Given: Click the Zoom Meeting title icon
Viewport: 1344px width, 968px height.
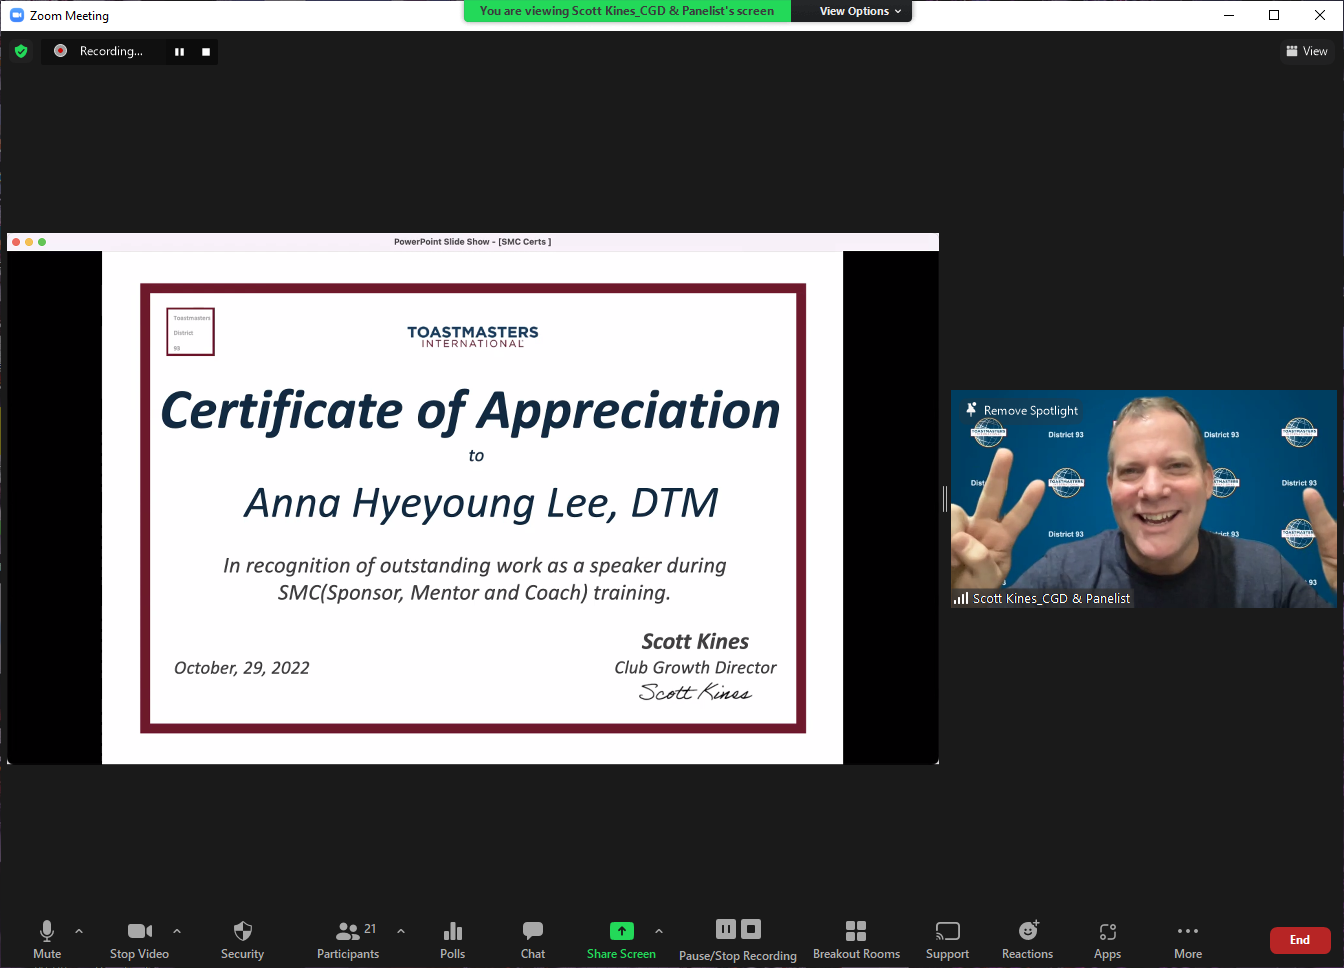Looking at the screenshot, I should [x=17, y=15].
